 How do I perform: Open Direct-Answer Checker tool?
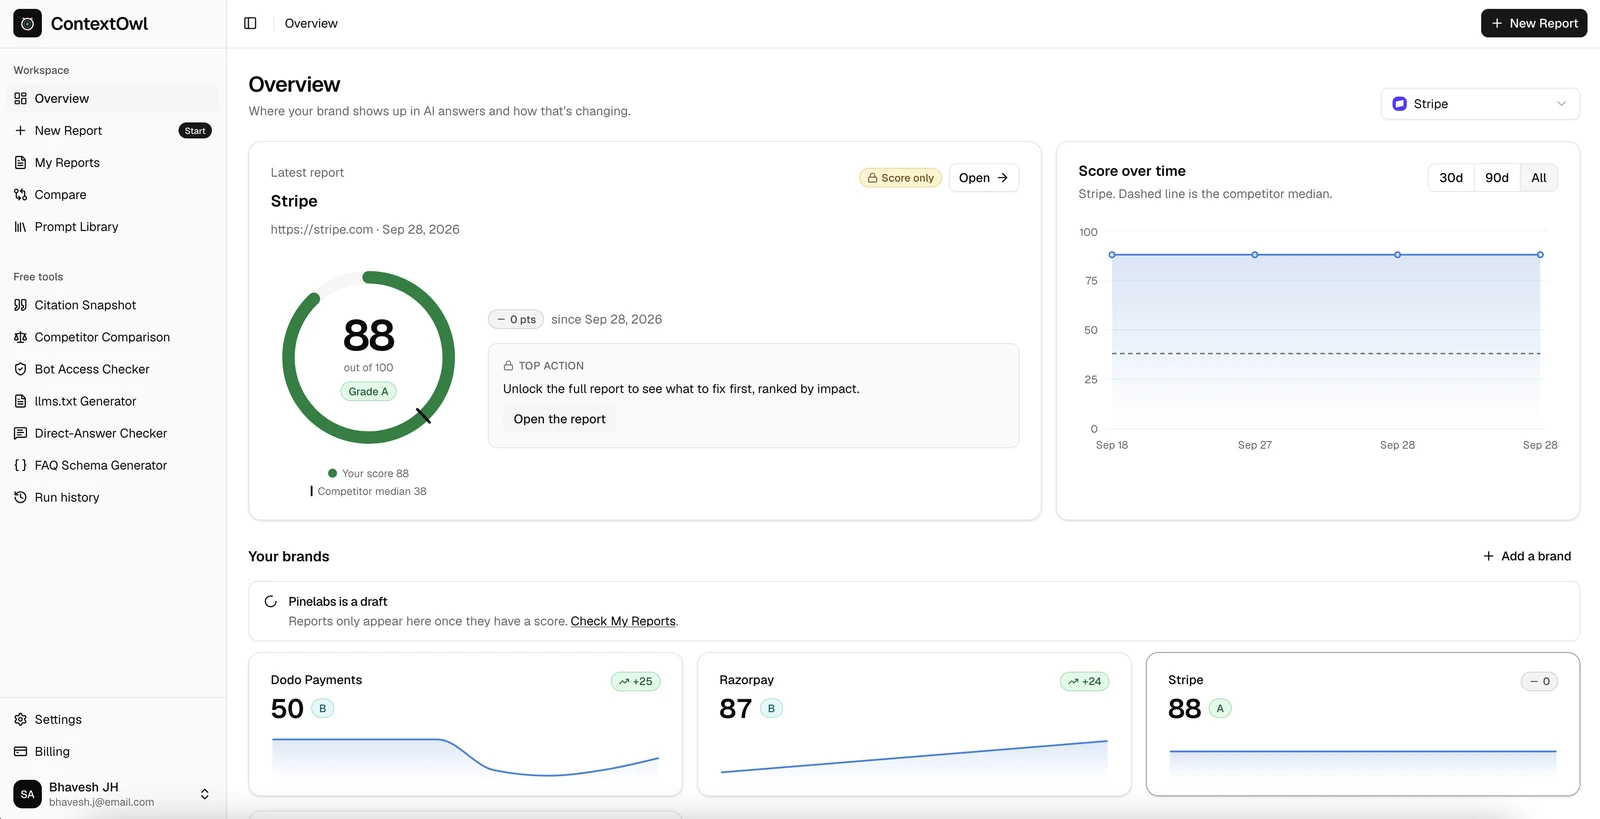[113, 433]
